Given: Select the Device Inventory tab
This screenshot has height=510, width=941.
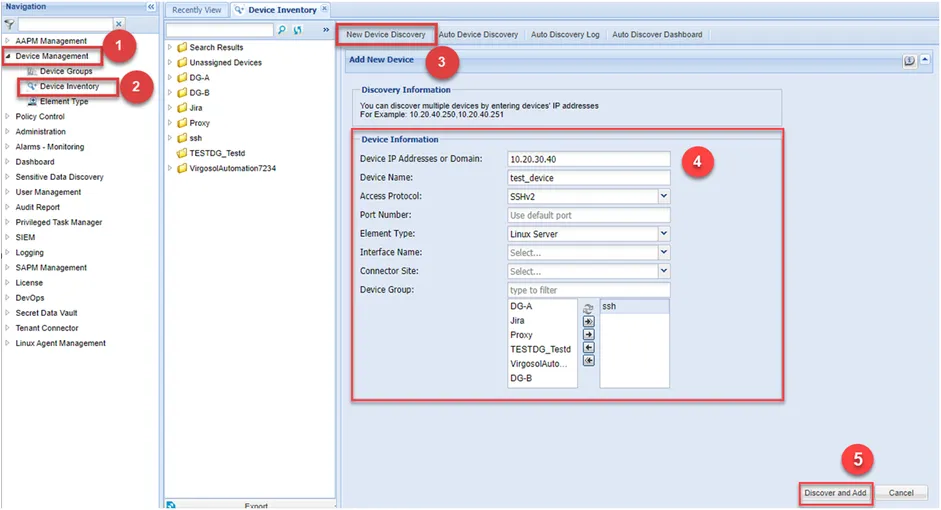Looking at the screenshot, I should [x=282, y=10].
